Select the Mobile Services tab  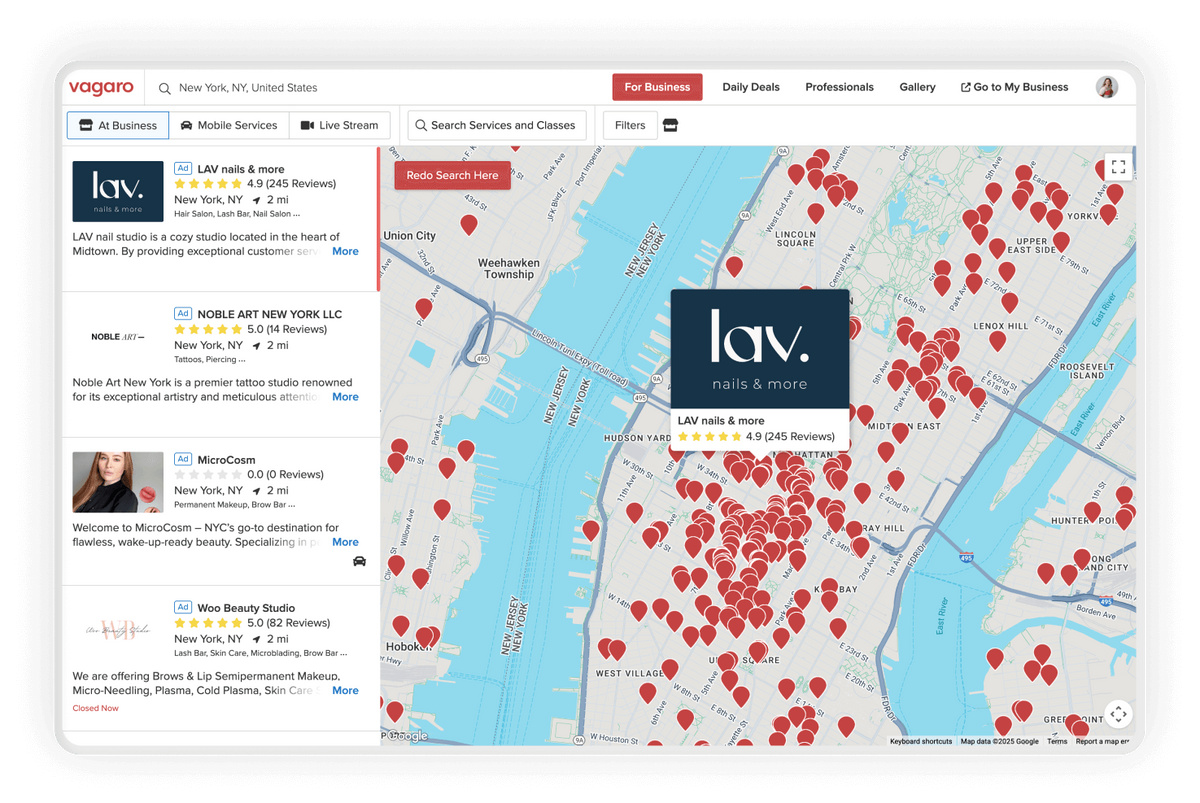point(229,125)
